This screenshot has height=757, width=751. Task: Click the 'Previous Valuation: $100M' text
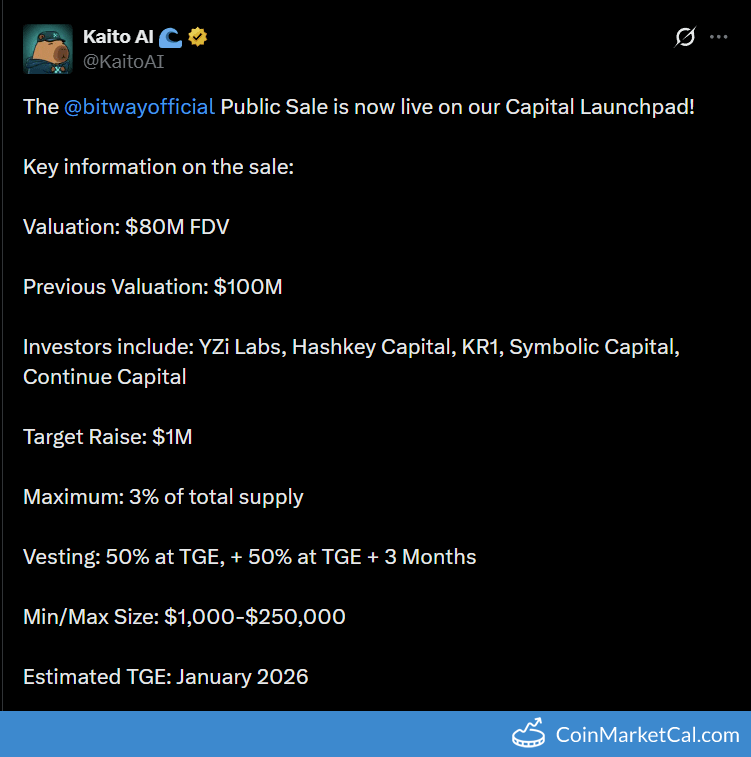pyautogui.click(x=153, y=287)
